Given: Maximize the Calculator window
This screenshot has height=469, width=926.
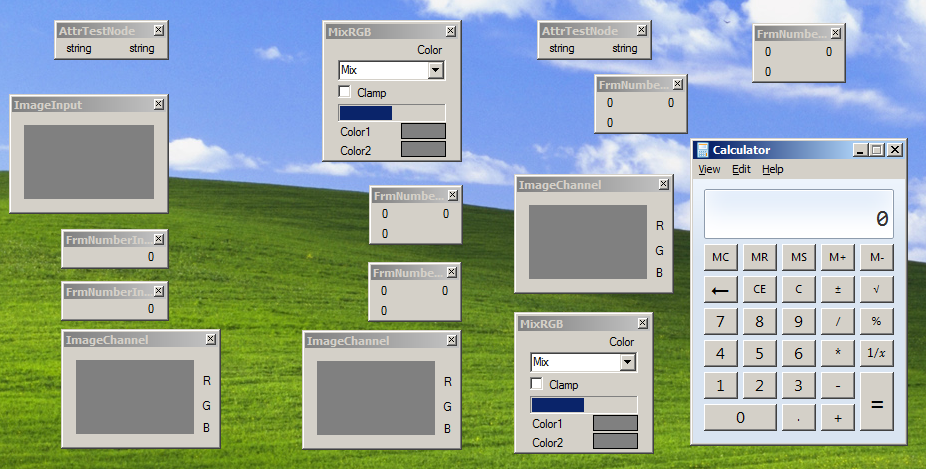Looking at the screenshot, I should pos(876,150).
